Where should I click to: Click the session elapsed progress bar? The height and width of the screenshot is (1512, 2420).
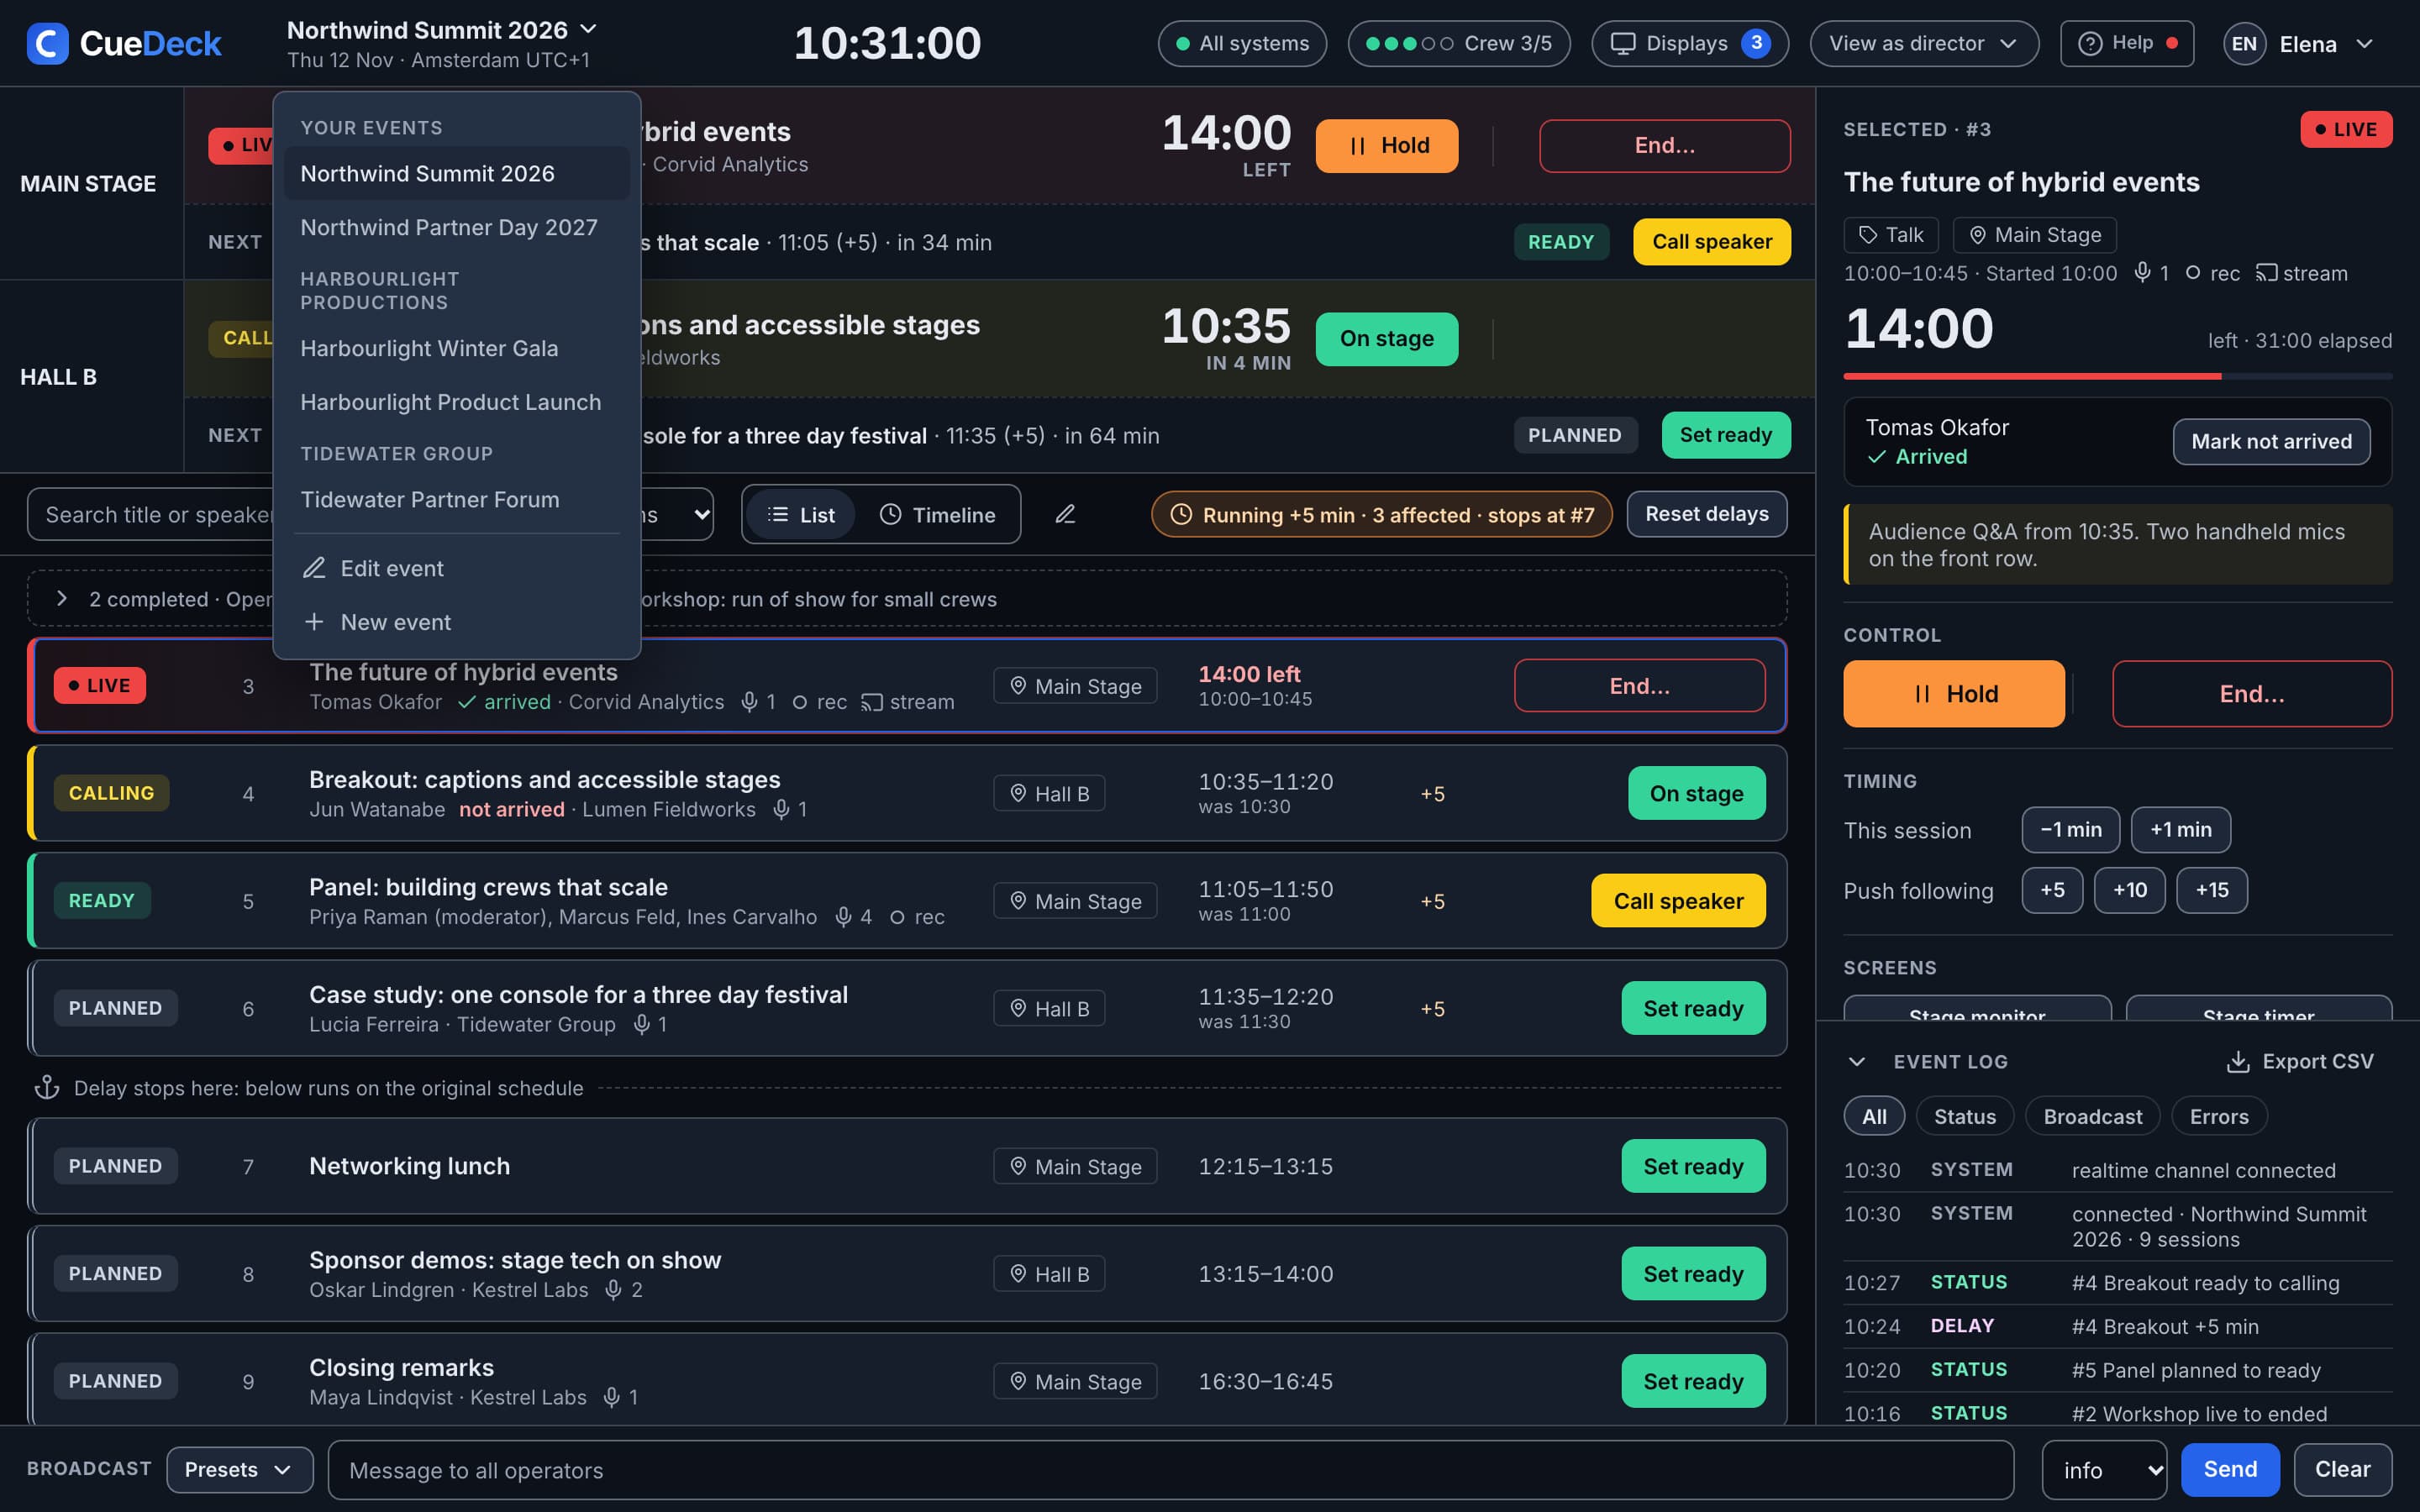[2117, 377]
